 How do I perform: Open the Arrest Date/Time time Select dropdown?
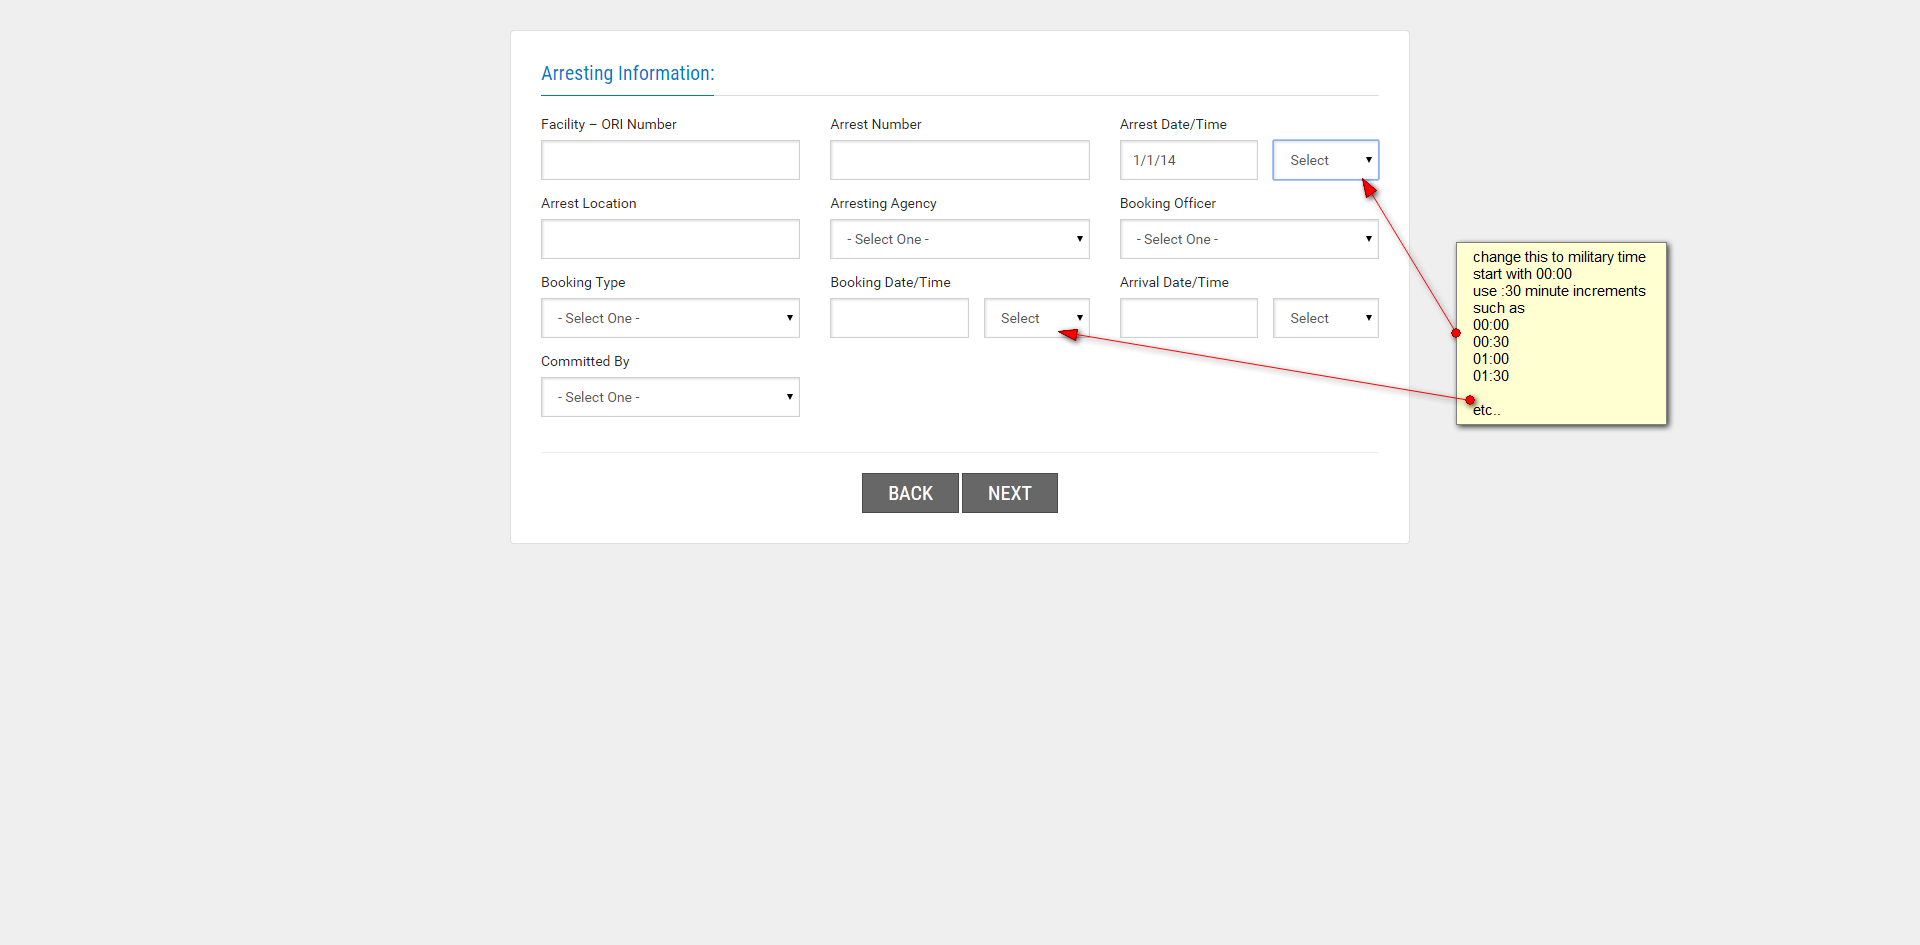coord(1325,160)
